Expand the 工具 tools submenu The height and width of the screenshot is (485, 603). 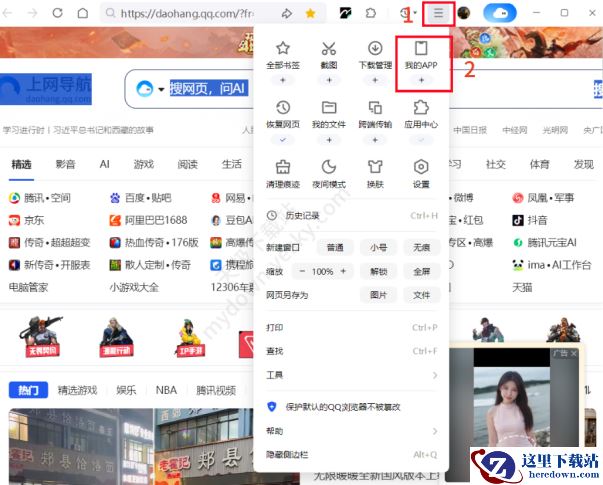pyautogui.click(x=351, y=375)
